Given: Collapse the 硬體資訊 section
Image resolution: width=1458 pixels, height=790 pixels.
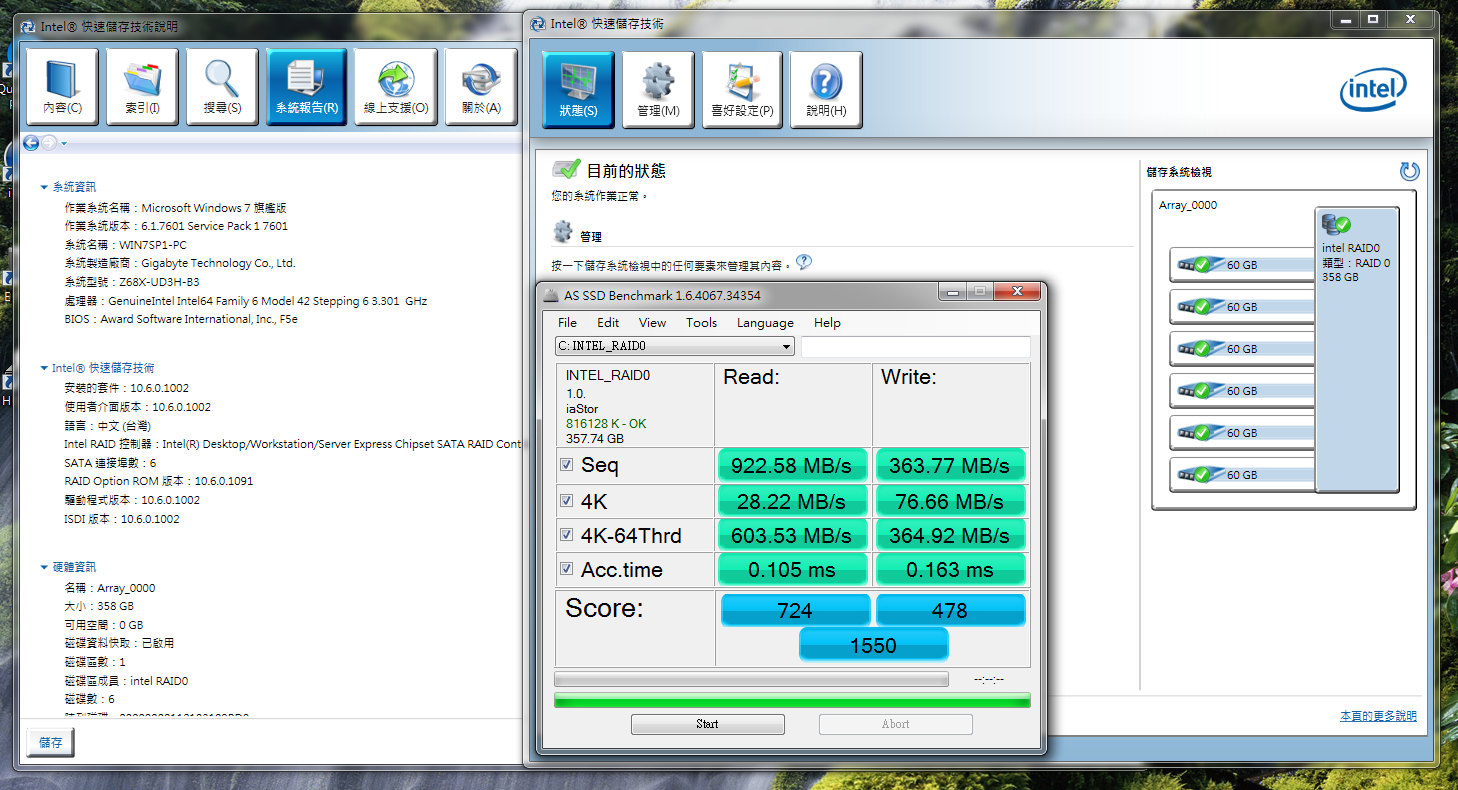Looking at the screenshot, I should point(44,567).
